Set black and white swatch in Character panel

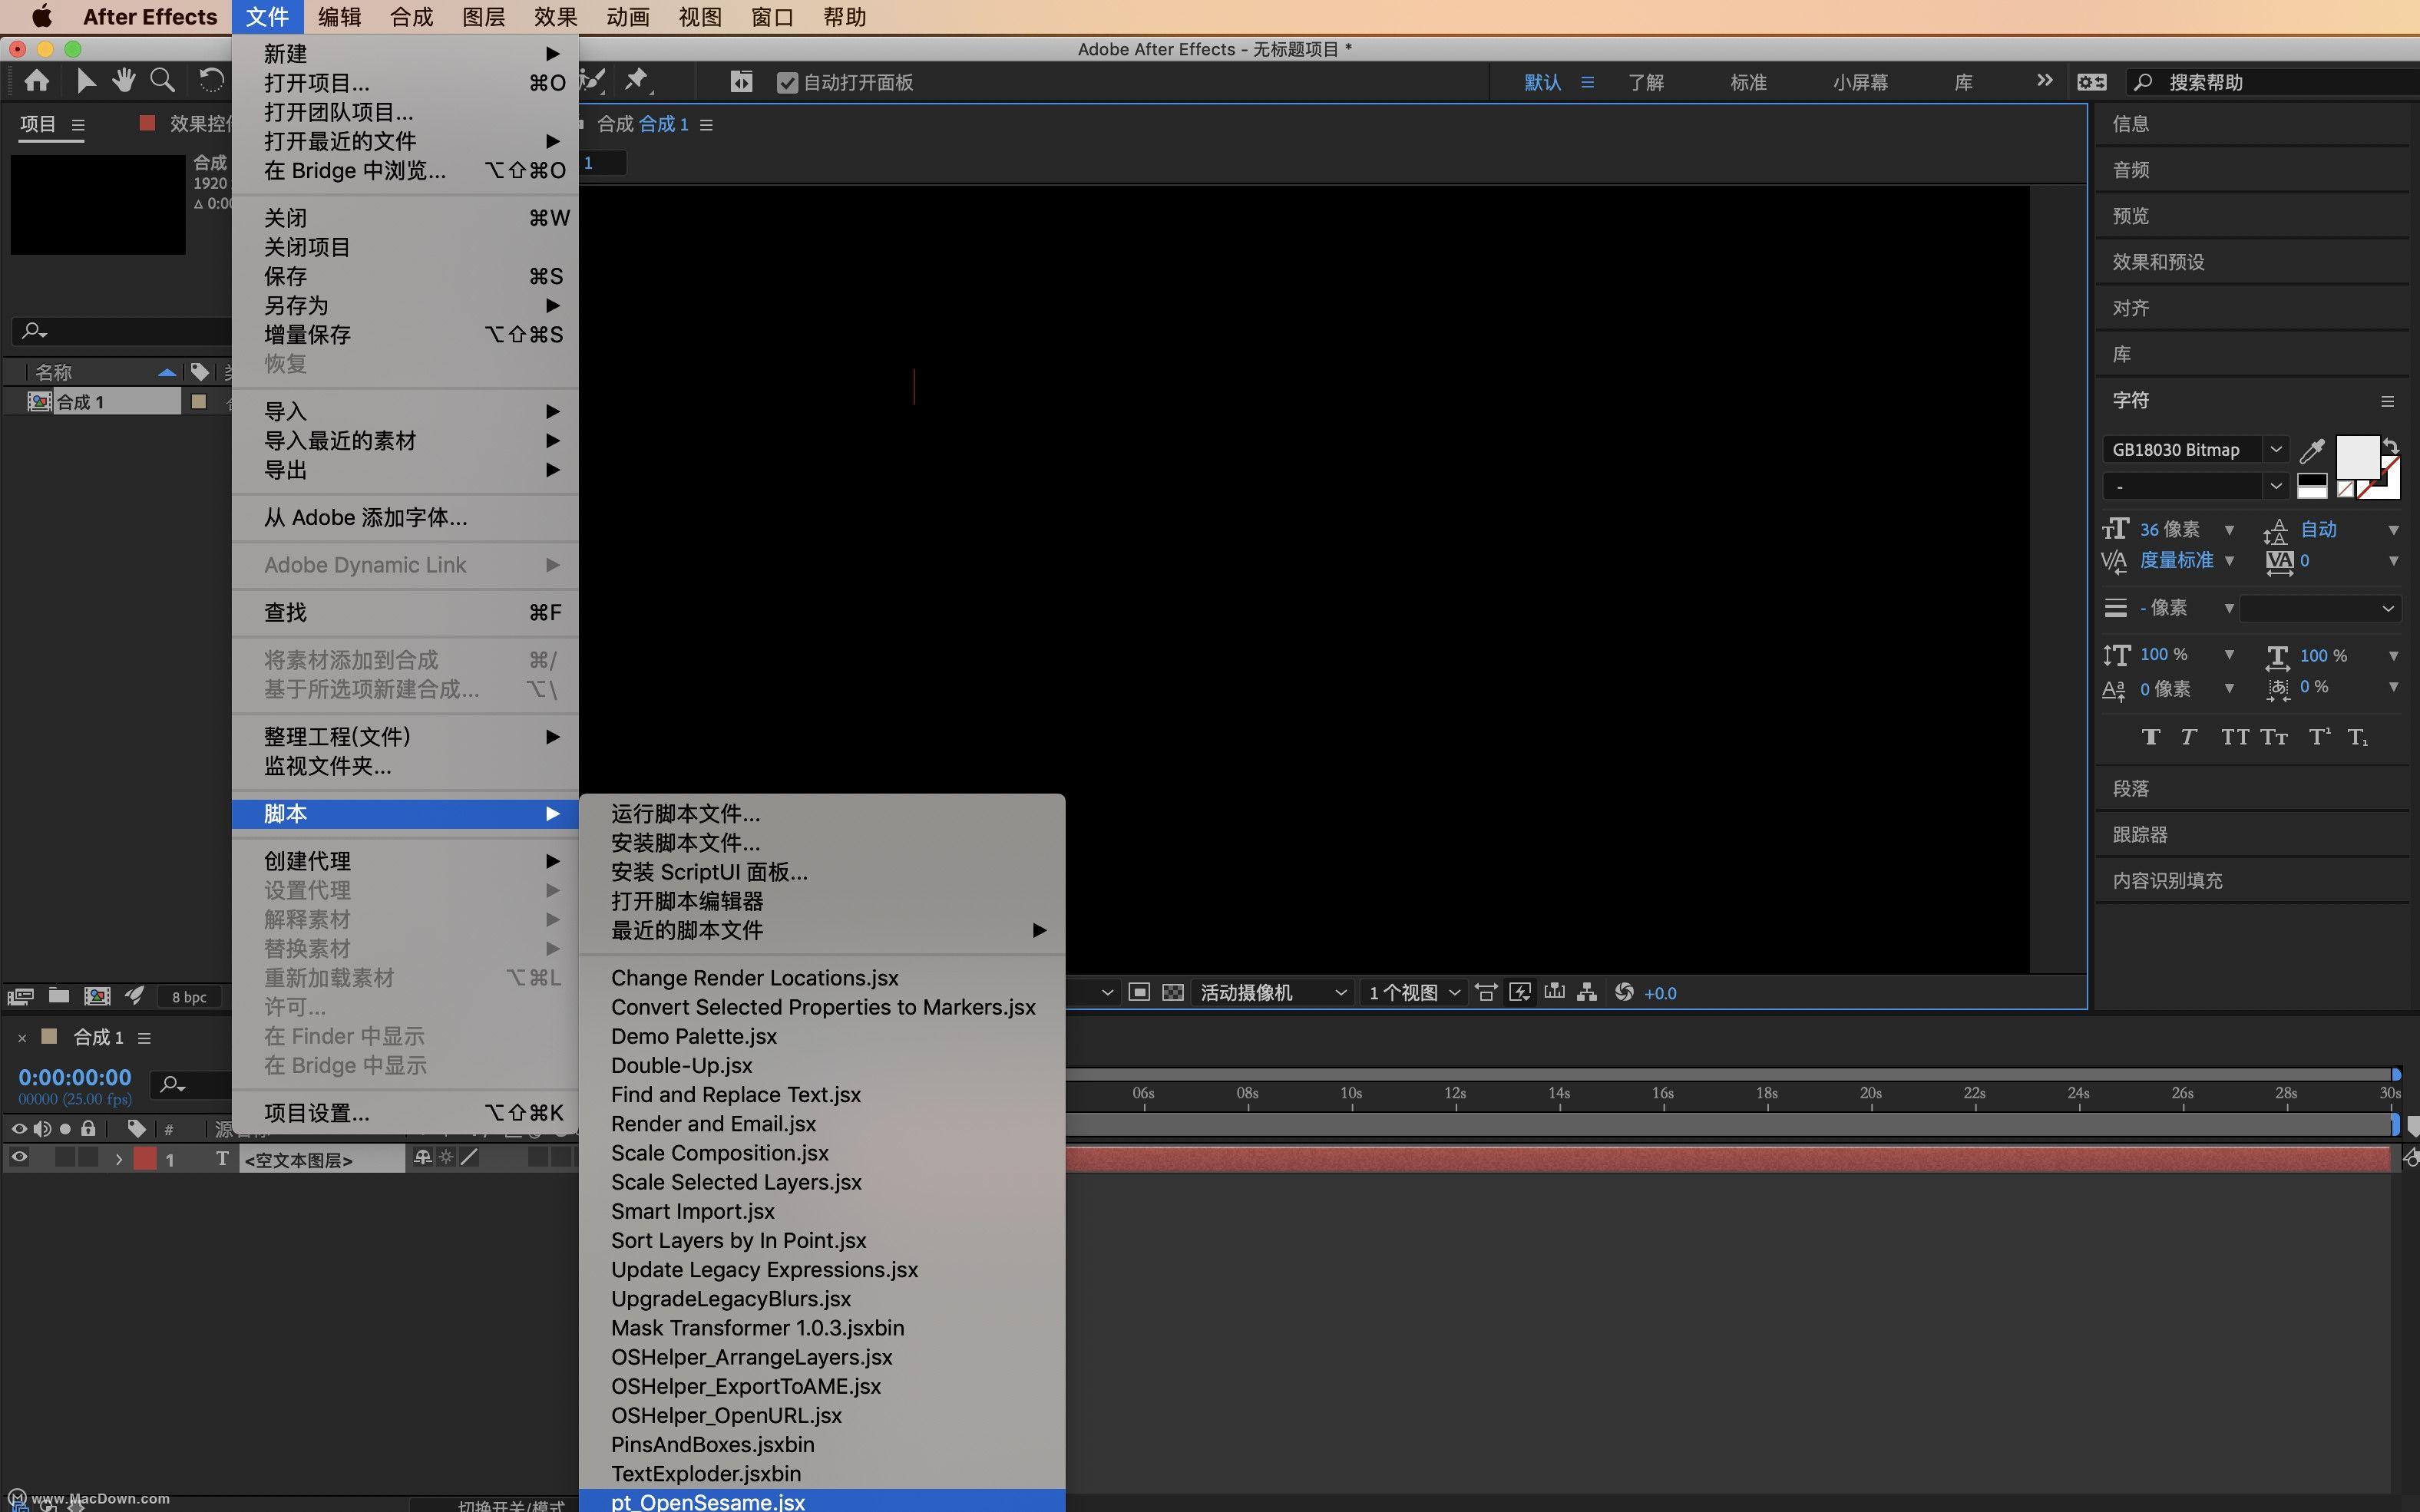[x=2311, y=486]
